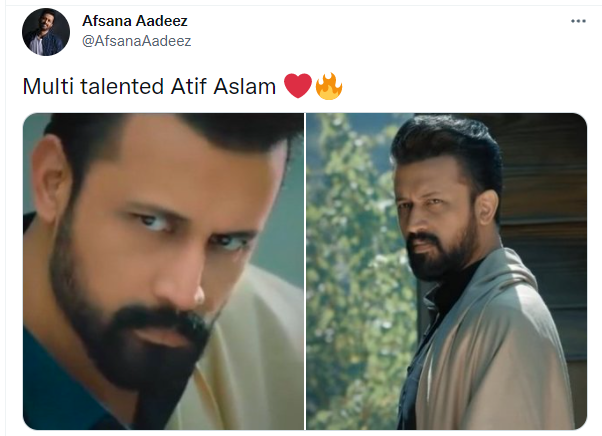602x436 pixels.
Task: Open the left close-up face photo
Action: [164, 271]
